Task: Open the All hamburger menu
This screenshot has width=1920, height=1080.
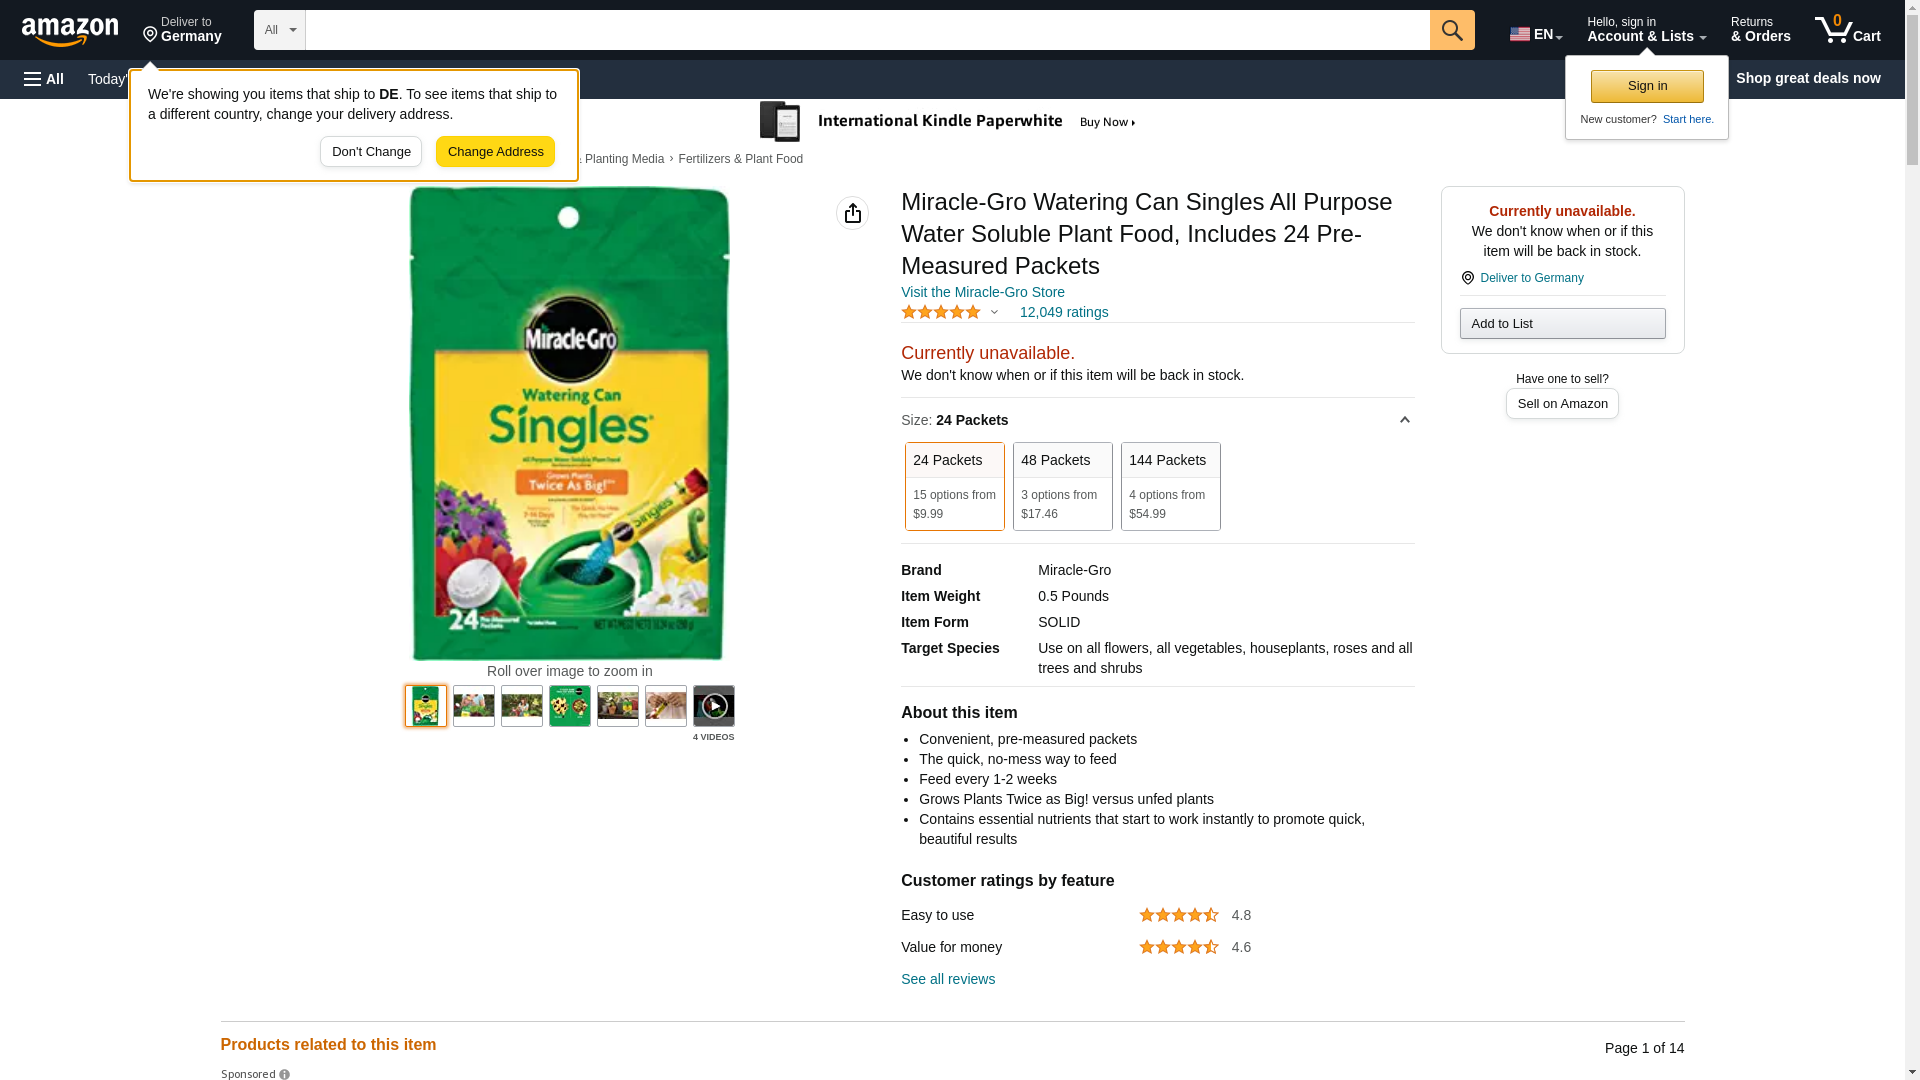Action: (x=44, y=79)
